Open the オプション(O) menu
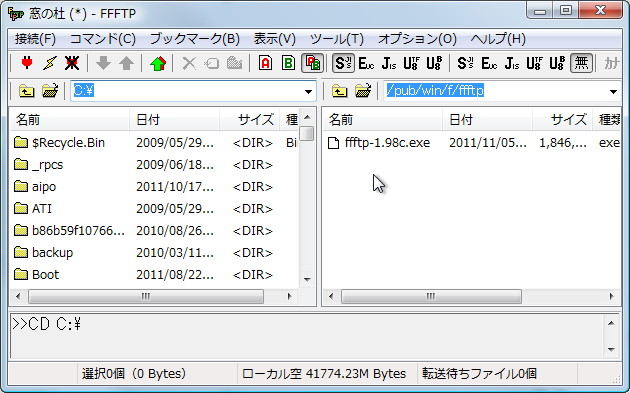 click(x=417, y=39)
